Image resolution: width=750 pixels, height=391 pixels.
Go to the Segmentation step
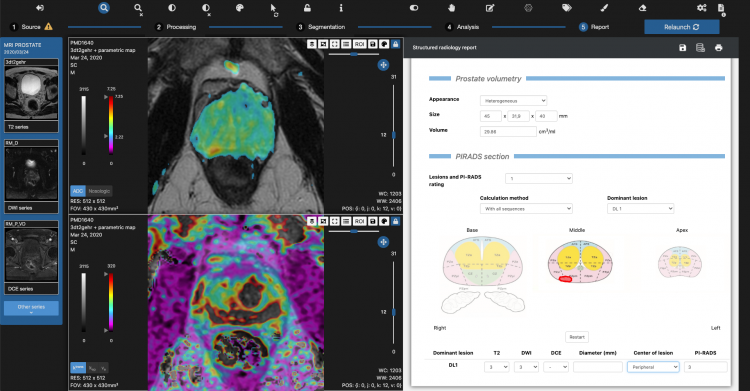click(x=321, y=27)
